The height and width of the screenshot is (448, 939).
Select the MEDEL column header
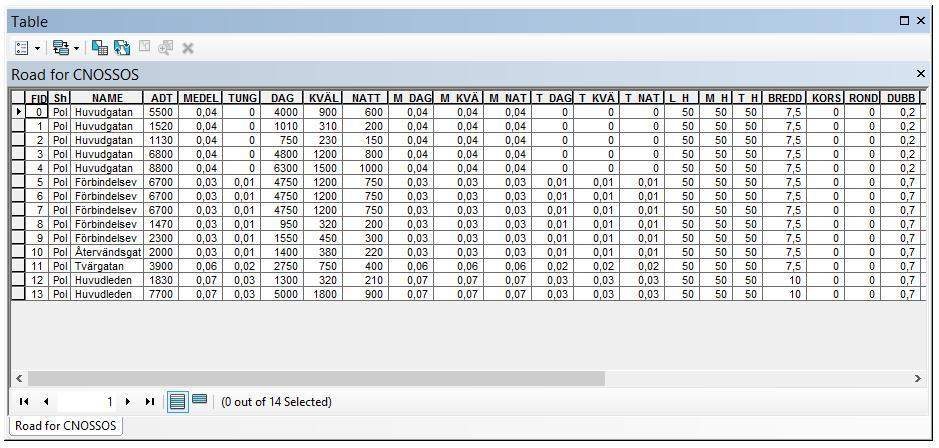tap(200, 98)
